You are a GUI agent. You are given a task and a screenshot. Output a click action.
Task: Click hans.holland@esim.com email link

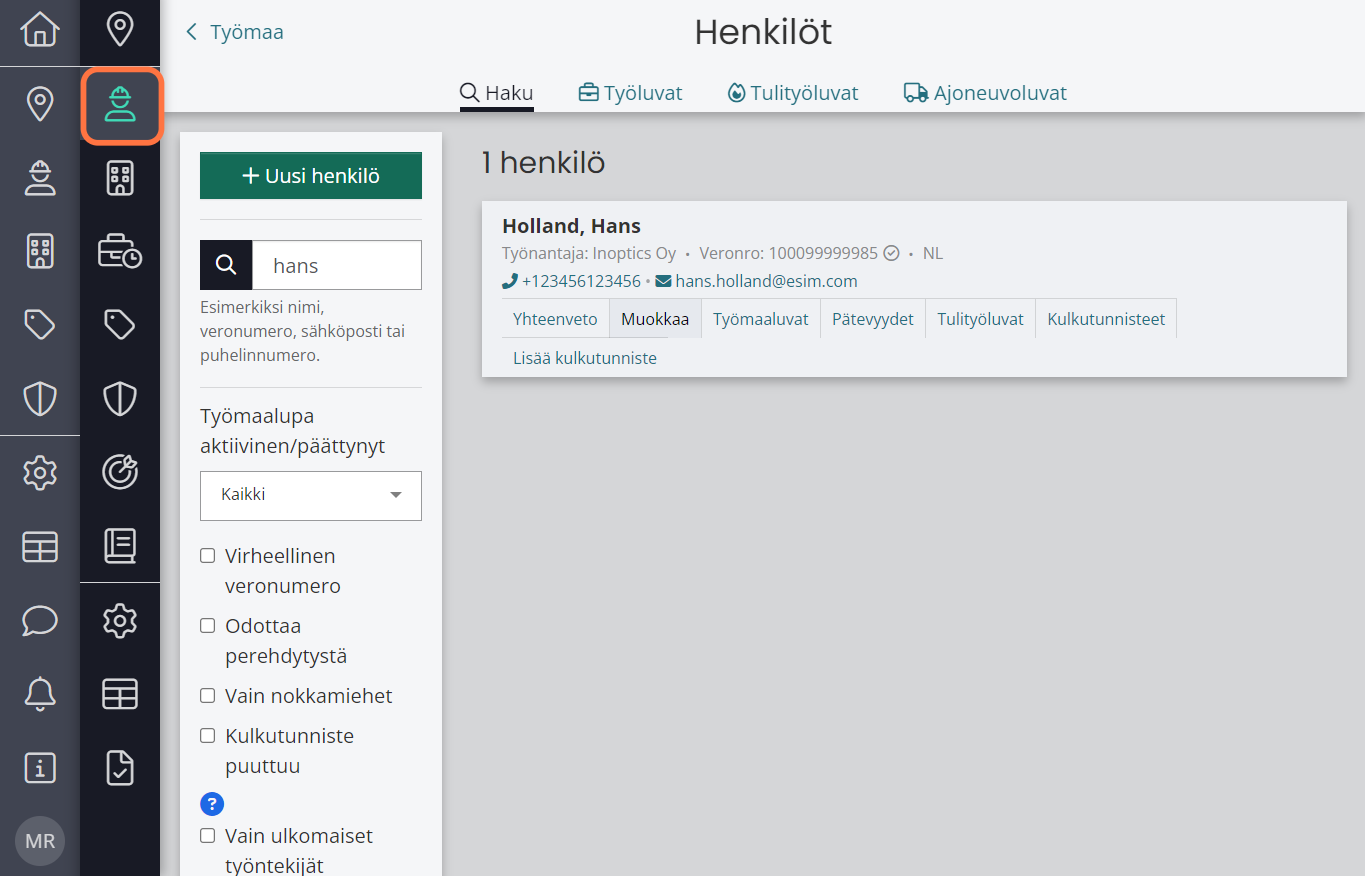tap(766, 281)
